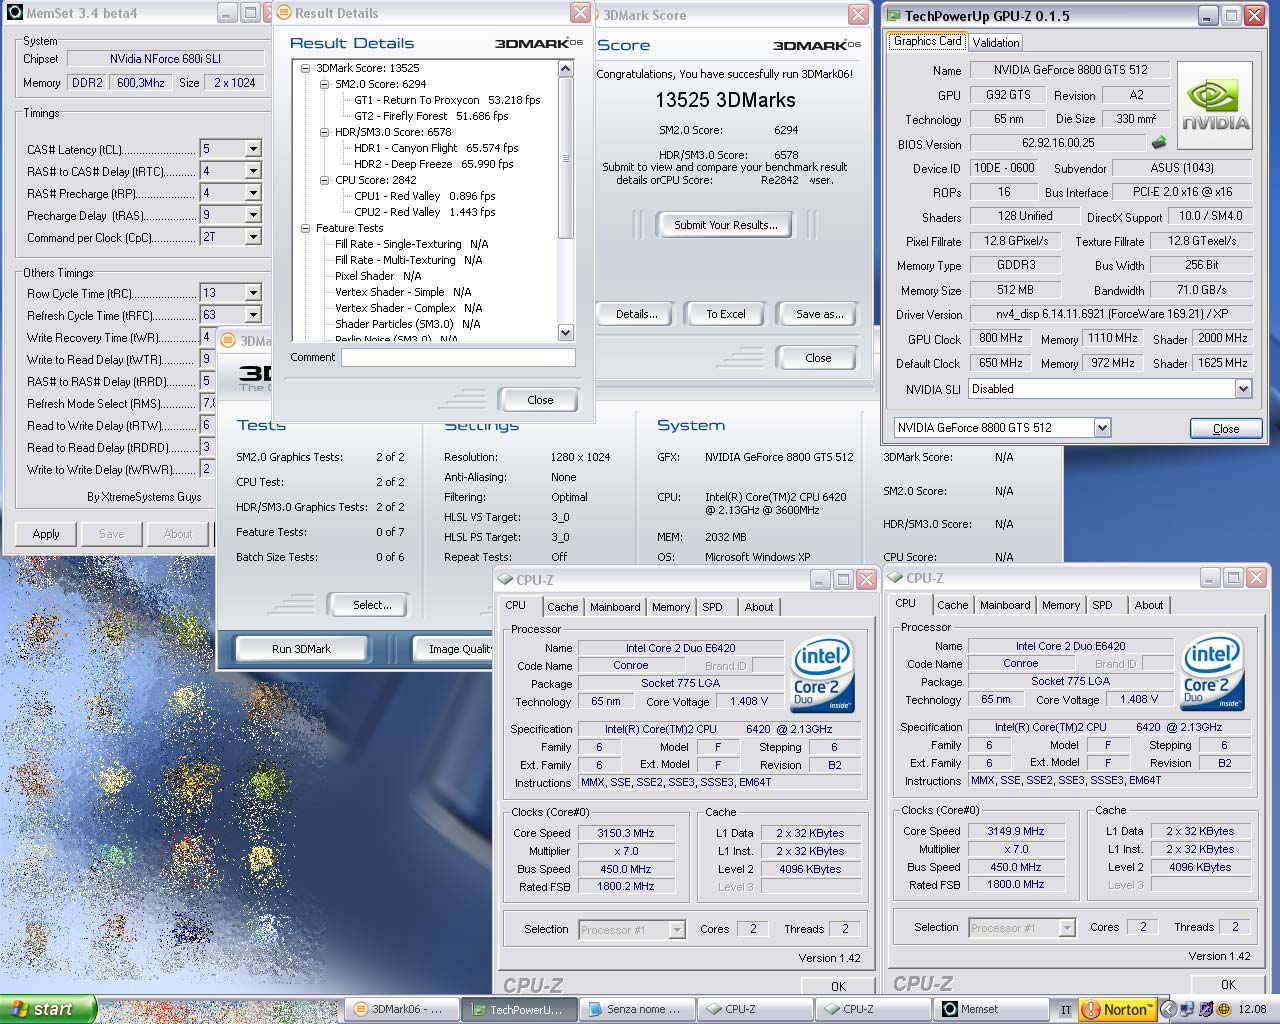Click the Norton tray icon
The width and height of the screenshot is (1280, 1024).
click(x=1116, y=1009)
